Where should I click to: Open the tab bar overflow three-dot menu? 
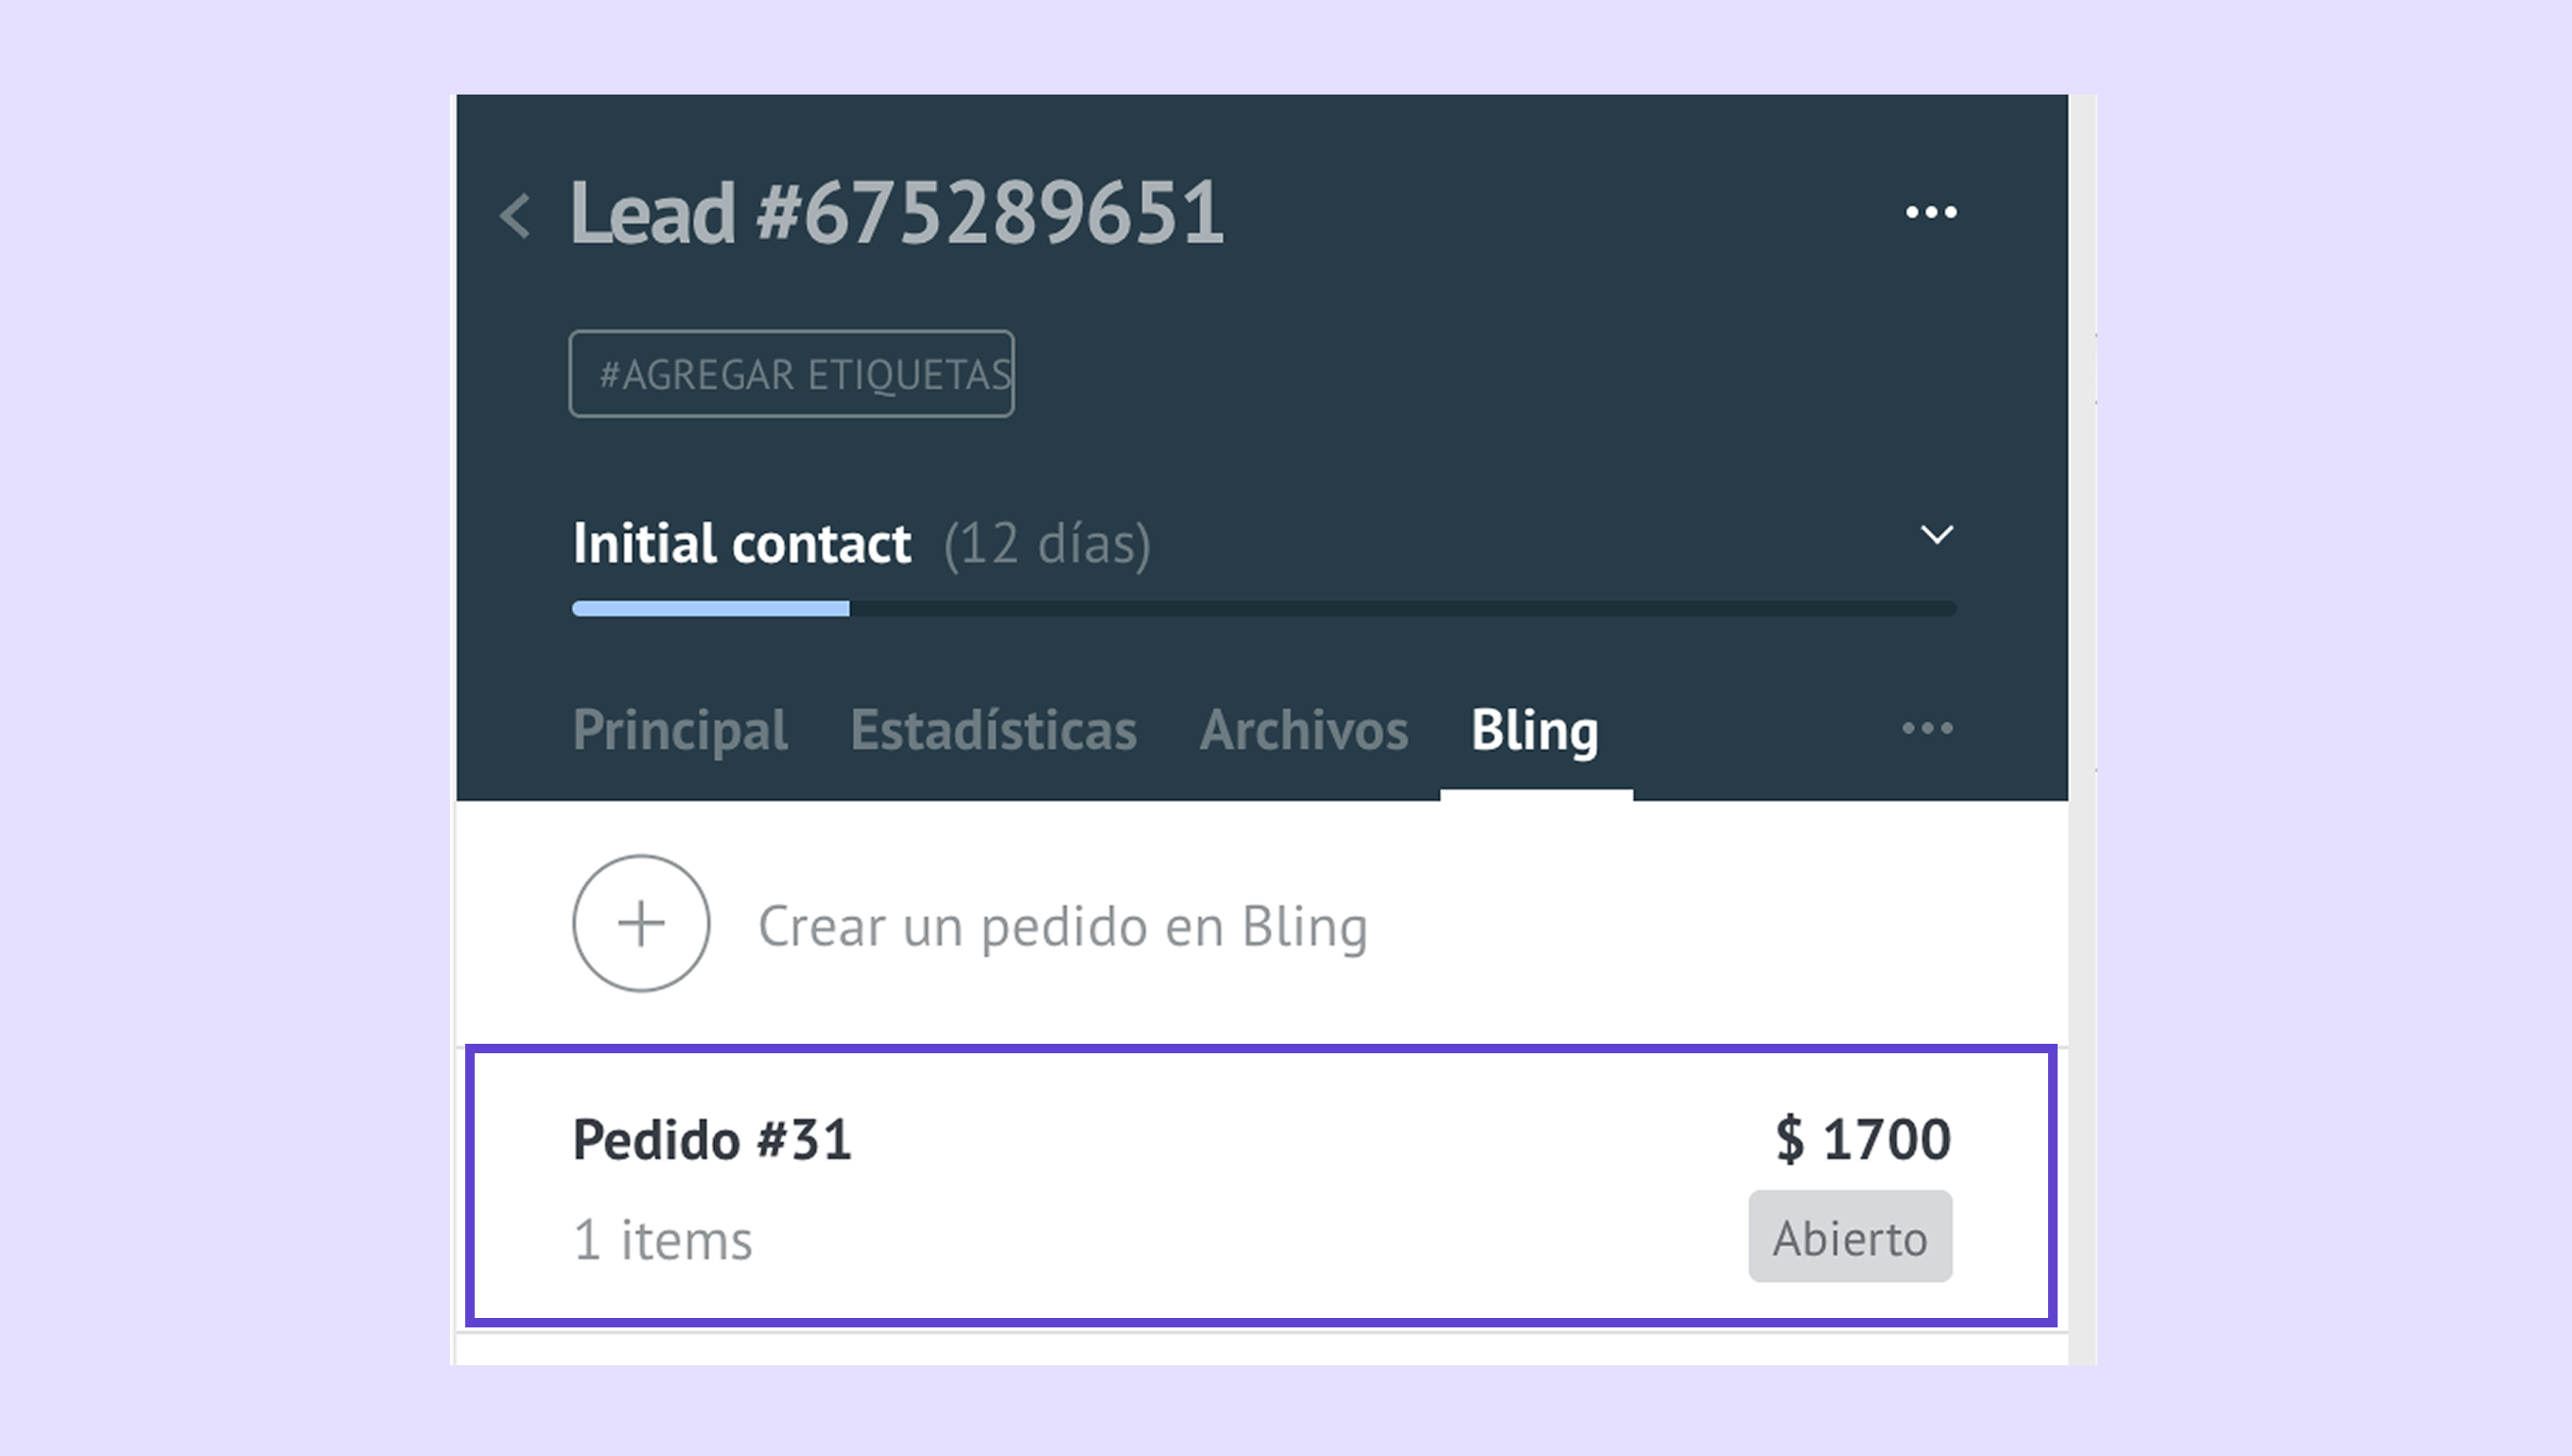(x=1927, y=728)
